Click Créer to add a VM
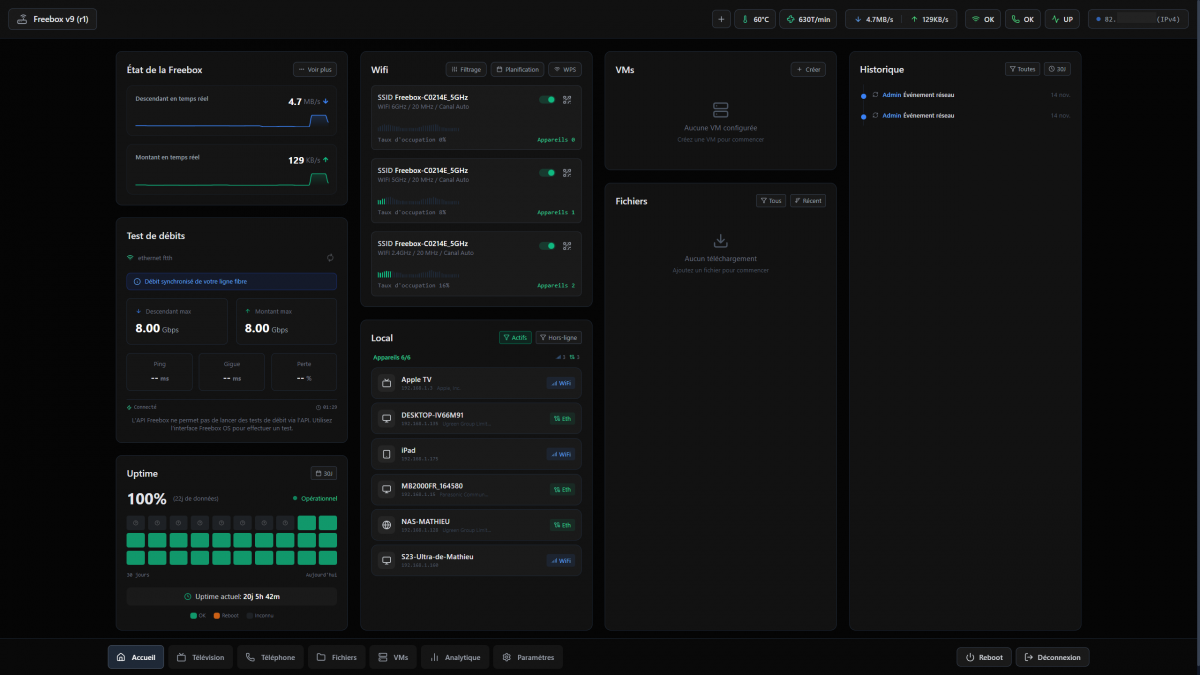This screenshot has width=1200, height=675. (x=808, y=70)
